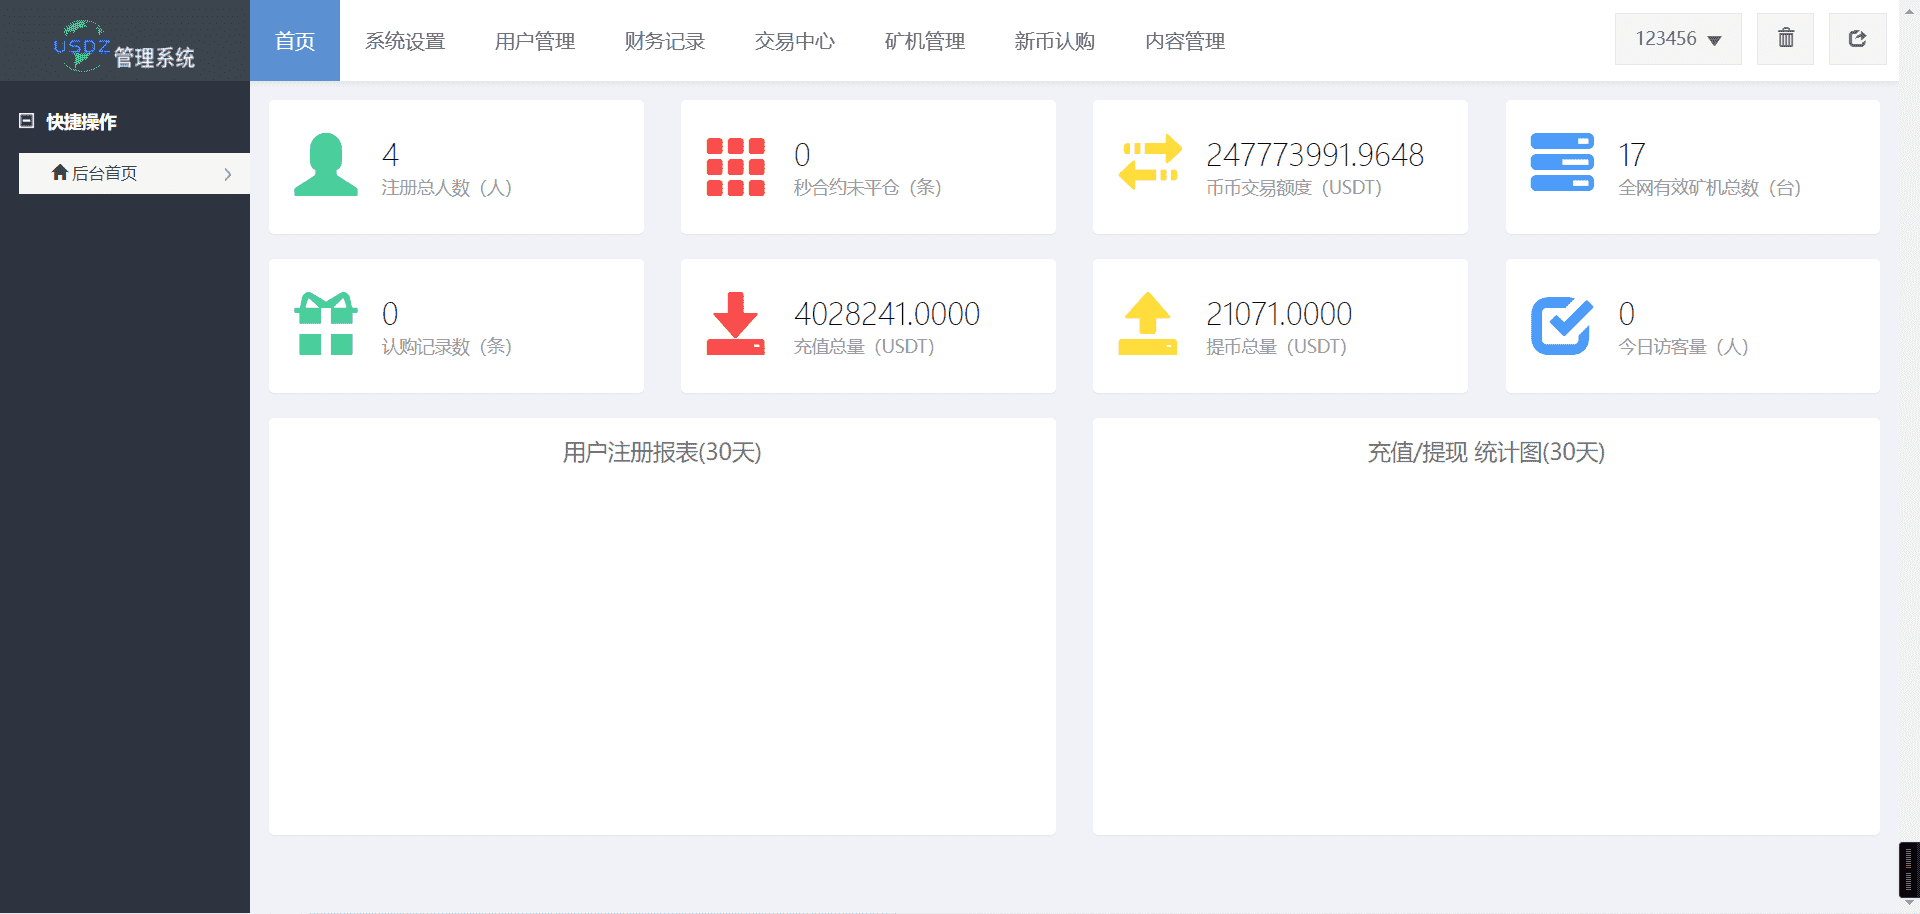Open the 用户管理 menu
1920x914 pixels.
click(x=535, y=41)
